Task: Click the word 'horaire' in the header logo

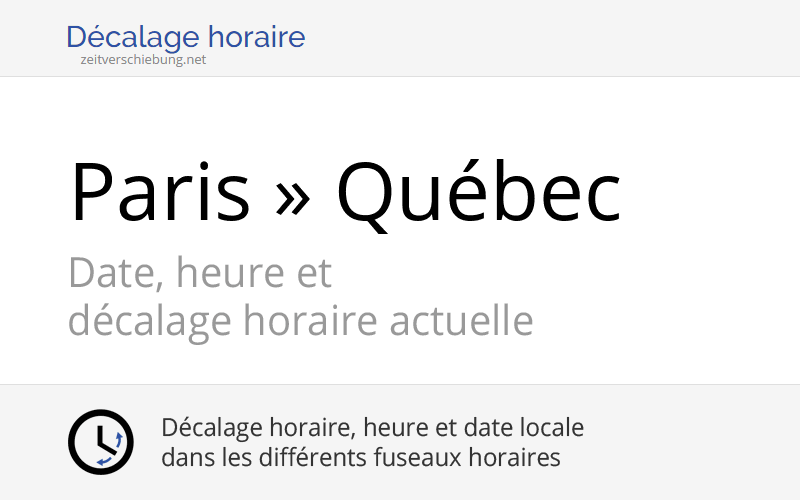Action: (257, 38)
